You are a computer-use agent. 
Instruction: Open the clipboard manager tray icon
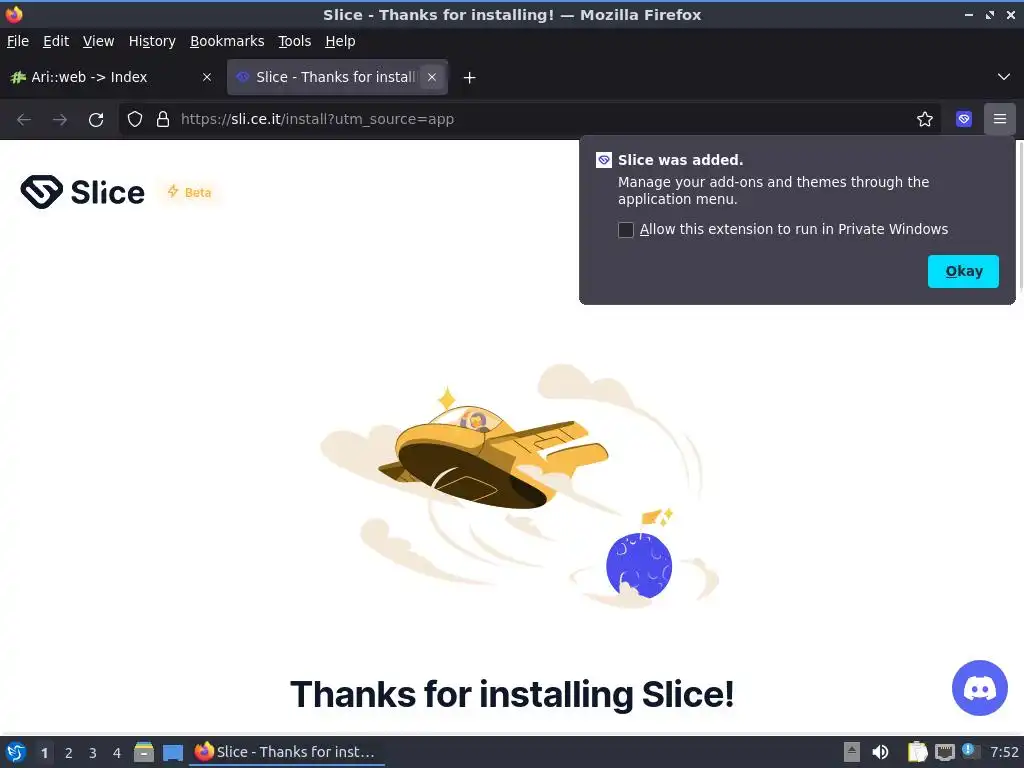[918, 752]
